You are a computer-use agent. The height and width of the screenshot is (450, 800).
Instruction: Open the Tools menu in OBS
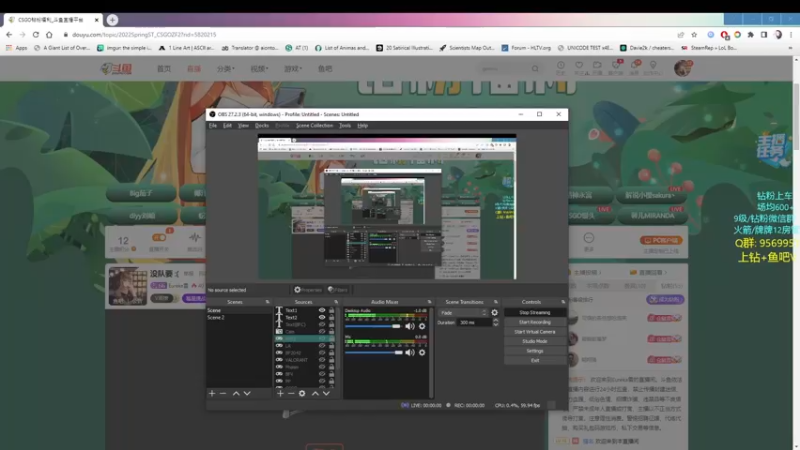(x=345, y=126)
